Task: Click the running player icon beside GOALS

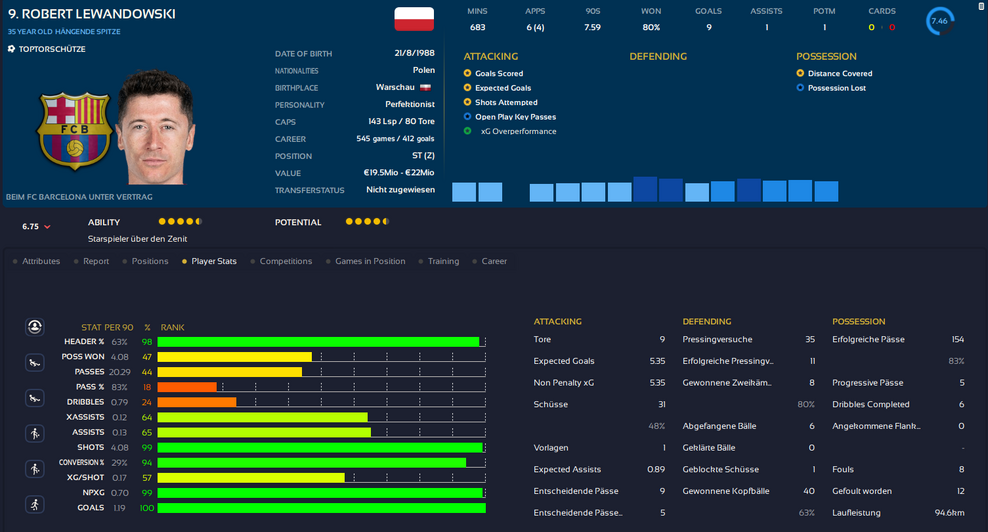Action: click(35, 504)
